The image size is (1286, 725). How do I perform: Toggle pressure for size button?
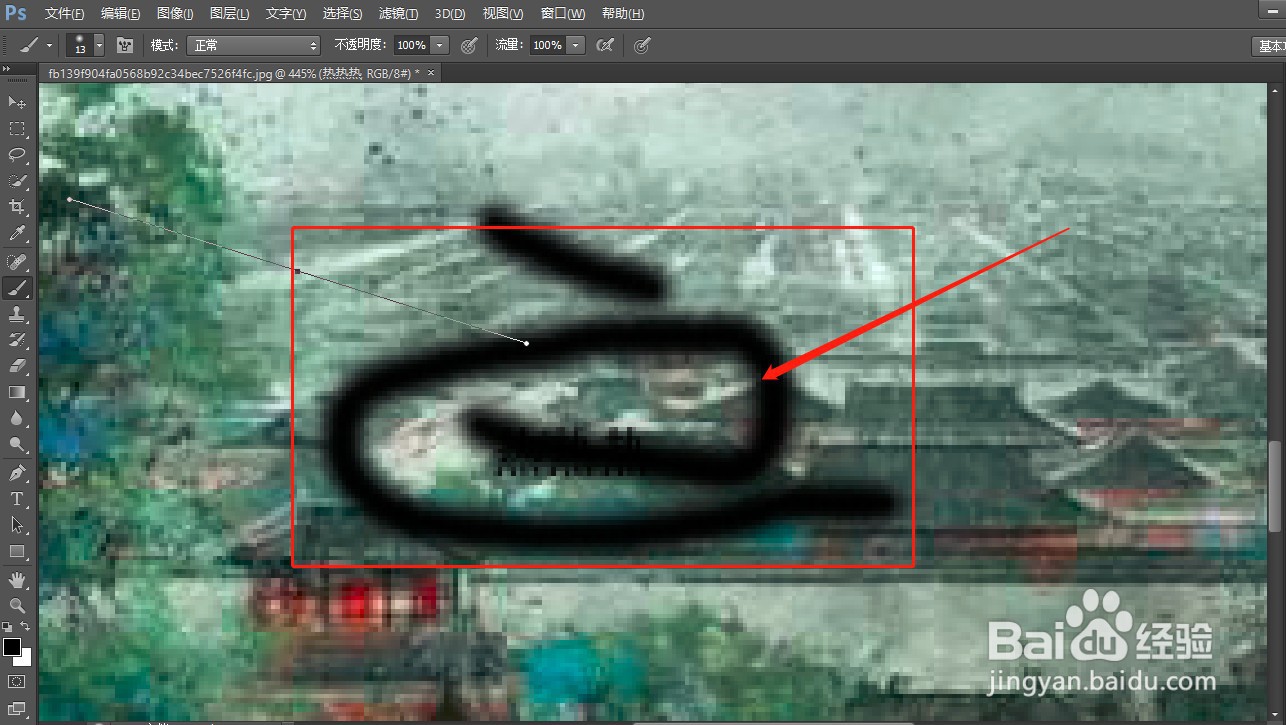coord(643,45)
